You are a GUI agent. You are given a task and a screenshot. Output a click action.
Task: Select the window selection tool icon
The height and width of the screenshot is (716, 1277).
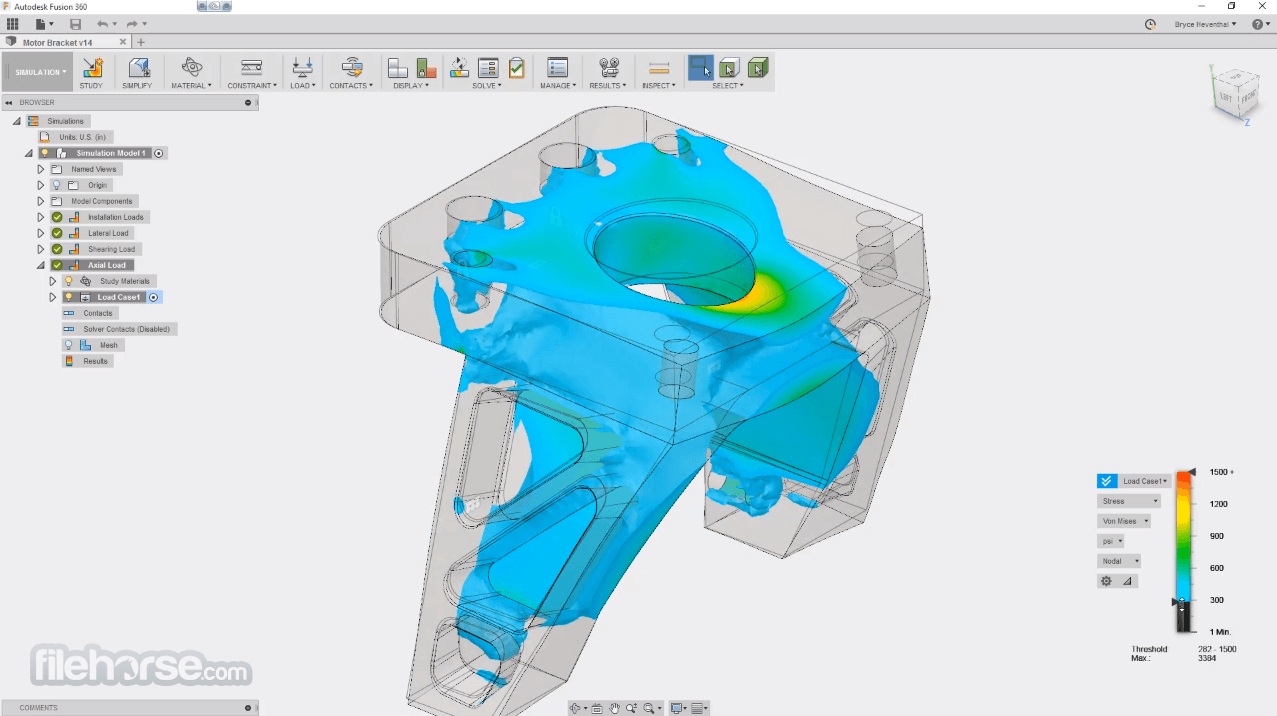[x=700, y=68]
